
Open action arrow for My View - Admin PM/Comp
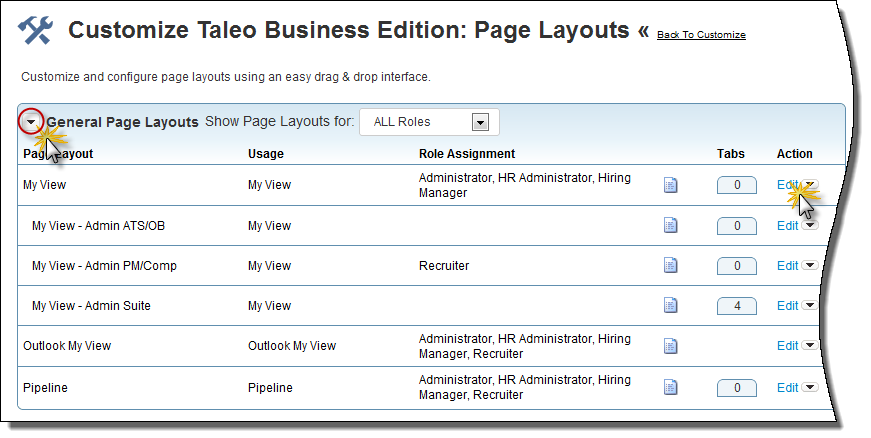[x=810, y=265]
